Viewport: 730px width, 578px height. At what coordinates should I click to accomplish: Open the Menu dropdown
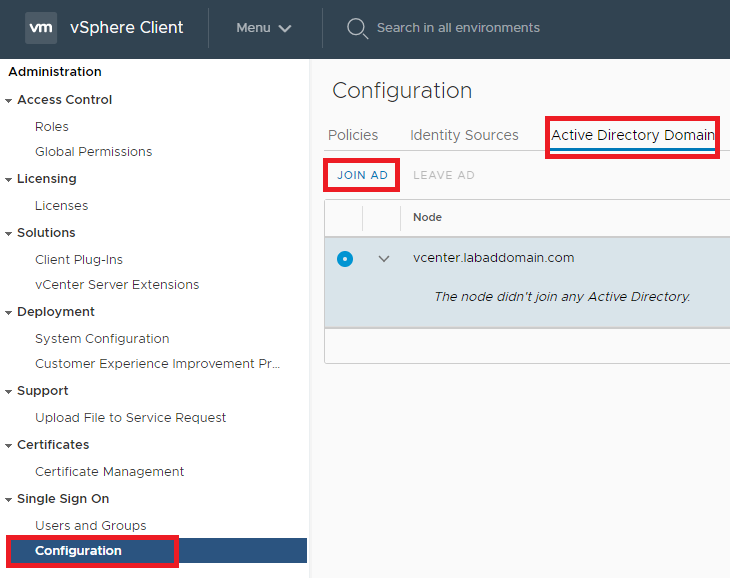pos(263,28)
